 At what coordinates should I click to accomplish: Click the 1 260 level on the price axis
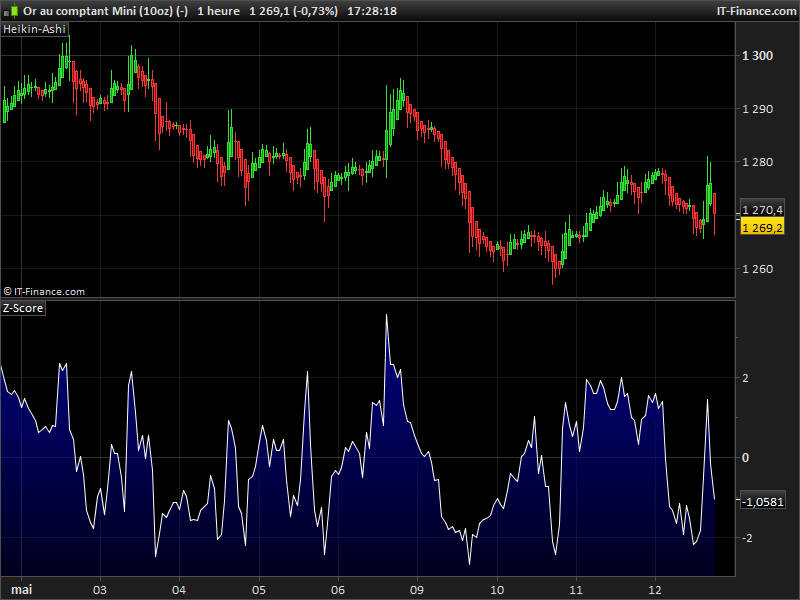(x=758, y=269)
